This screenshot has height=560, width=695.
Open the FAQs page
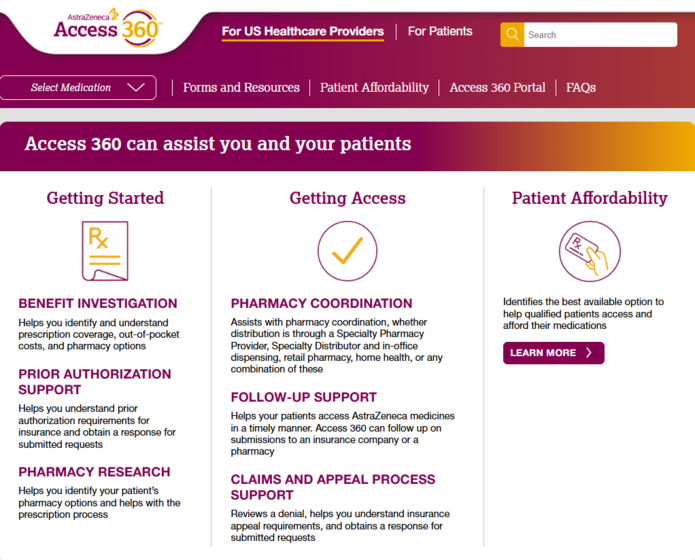click(x=581, y=88)
